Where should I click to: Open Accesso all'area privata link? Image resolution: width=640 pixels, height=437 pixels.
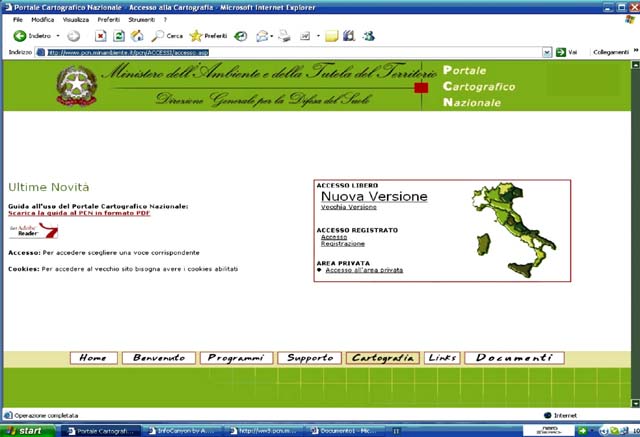364,270
